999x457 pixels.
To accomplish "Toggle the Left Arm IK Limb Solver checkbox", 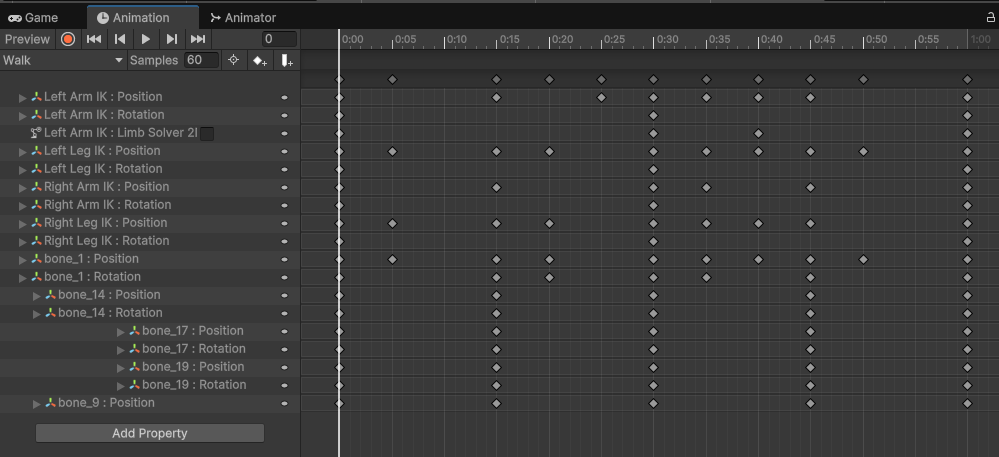I will point(207,133).
